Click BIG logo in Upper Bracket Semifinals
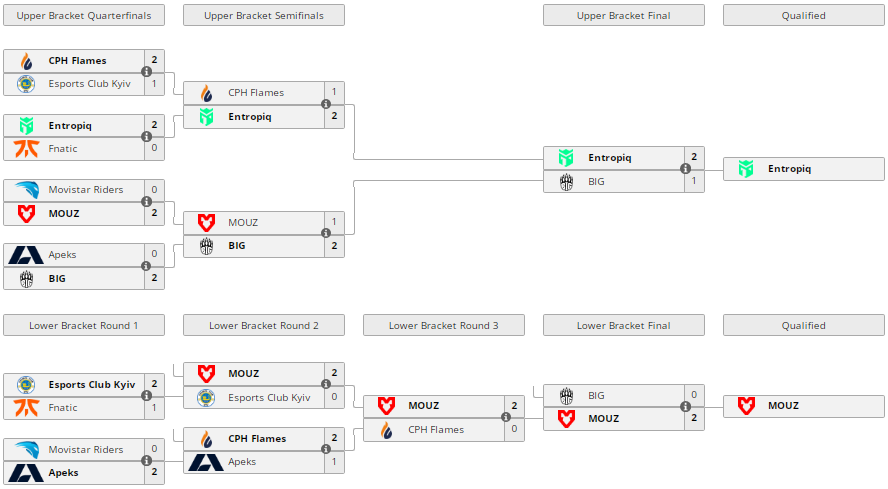The width and height of the screenshot is (888, 489). 206,246
